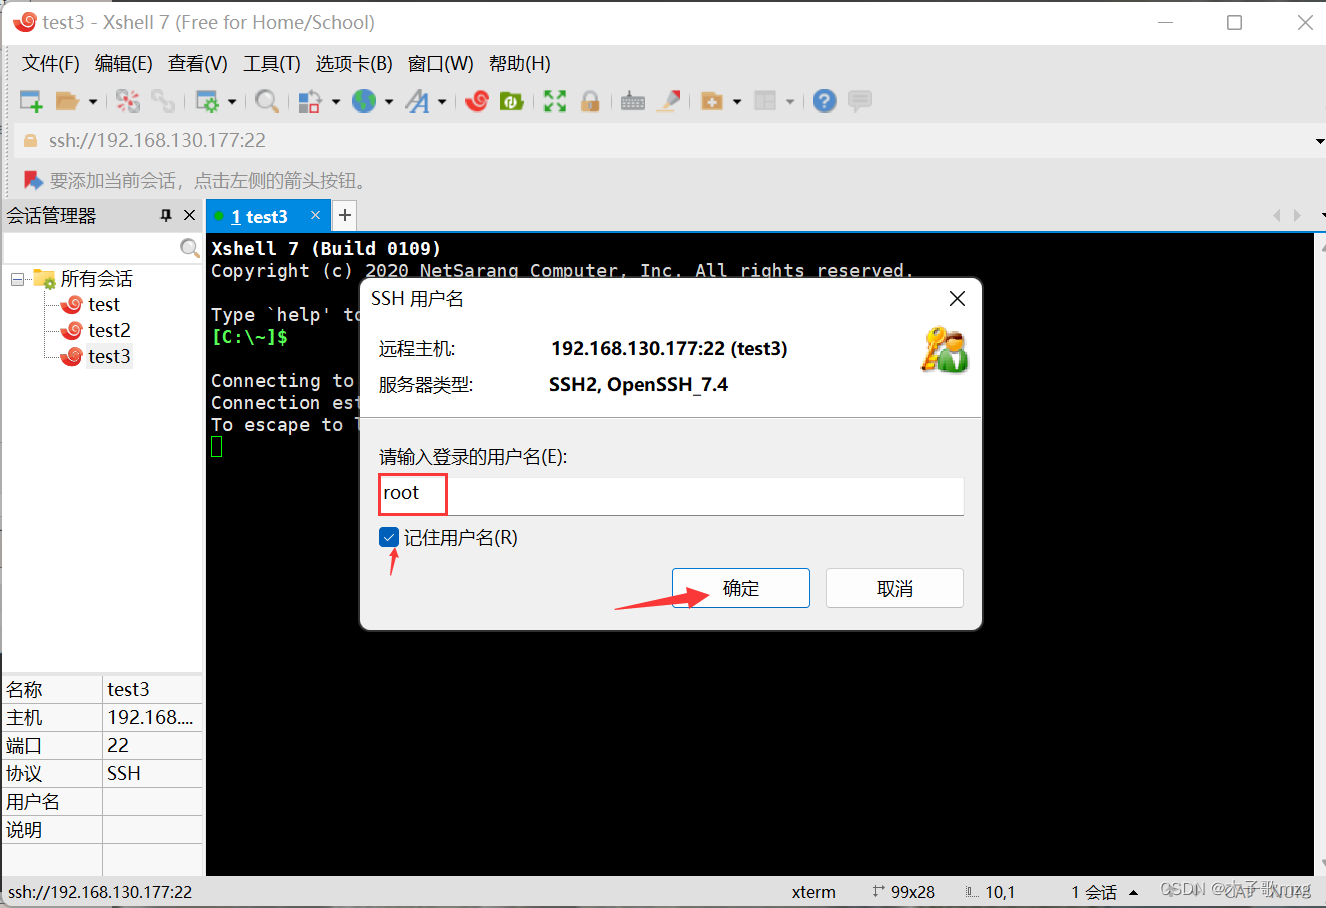Click the Font letter-A toolbar icon
This screenshot has height=908, width=1326.
tap(418, 101)
